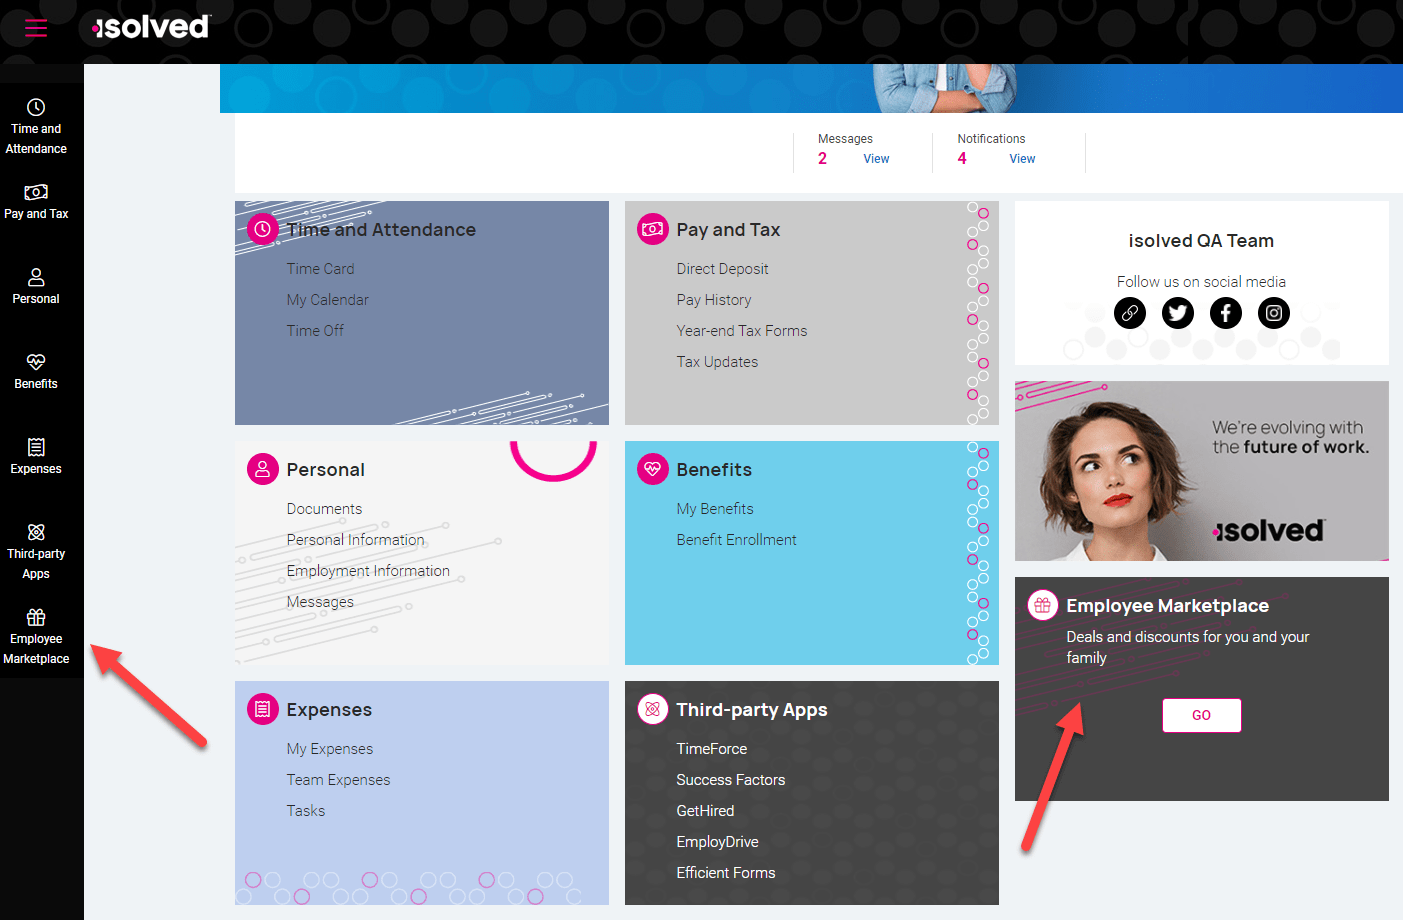Open Facebook social media icon

(1226, 313)
